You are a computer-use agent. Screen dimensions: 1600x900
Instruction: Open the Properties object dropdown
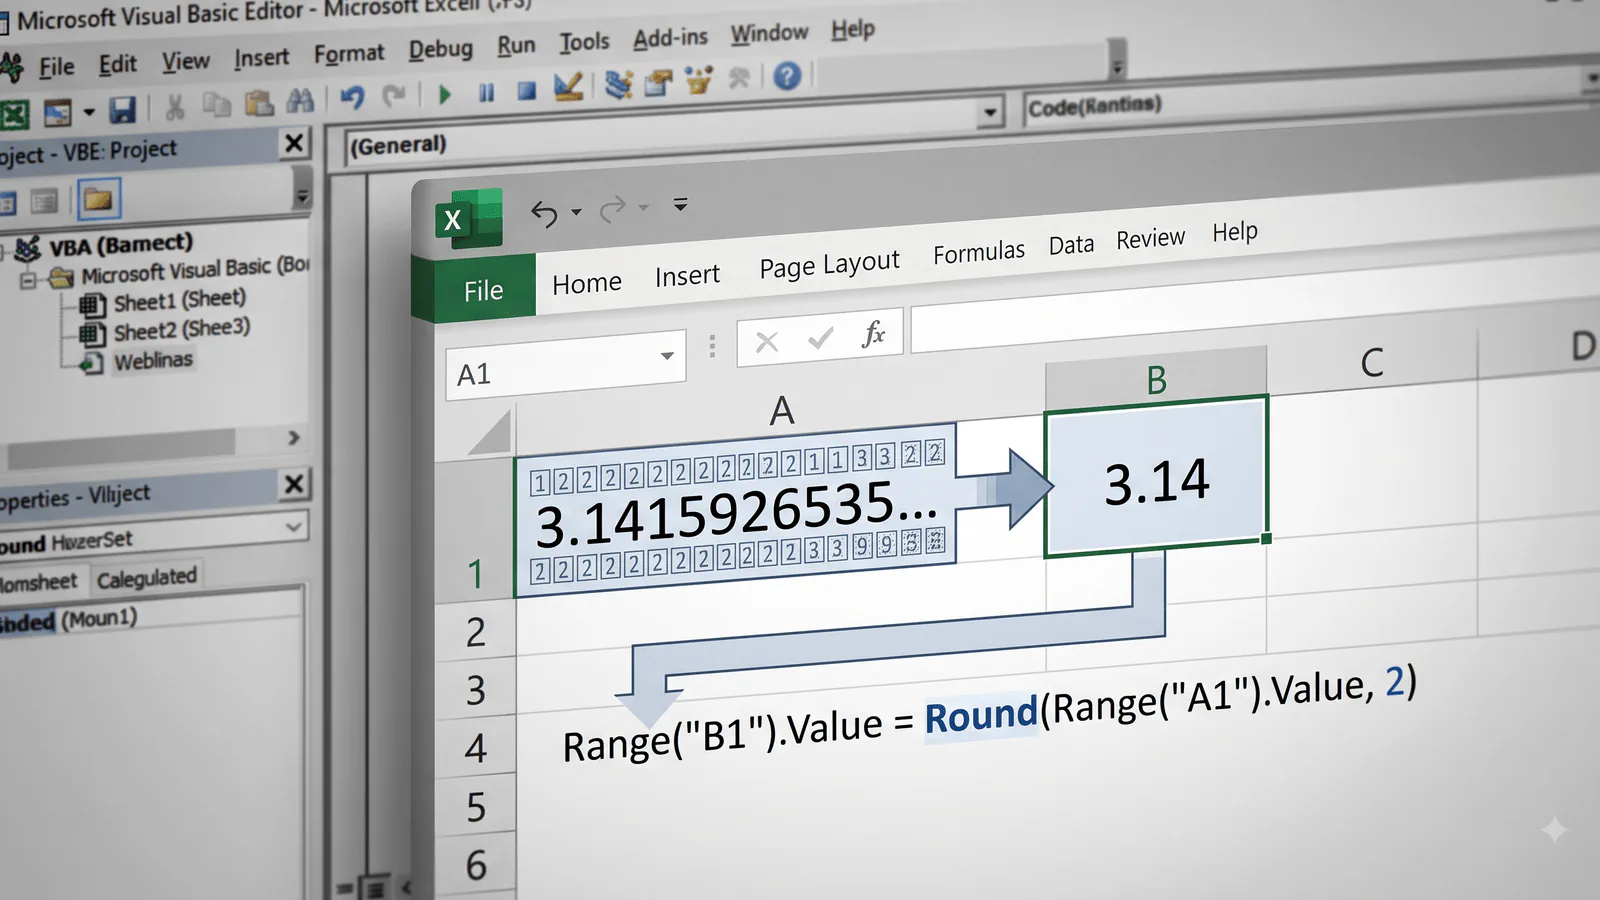[294, 526]
